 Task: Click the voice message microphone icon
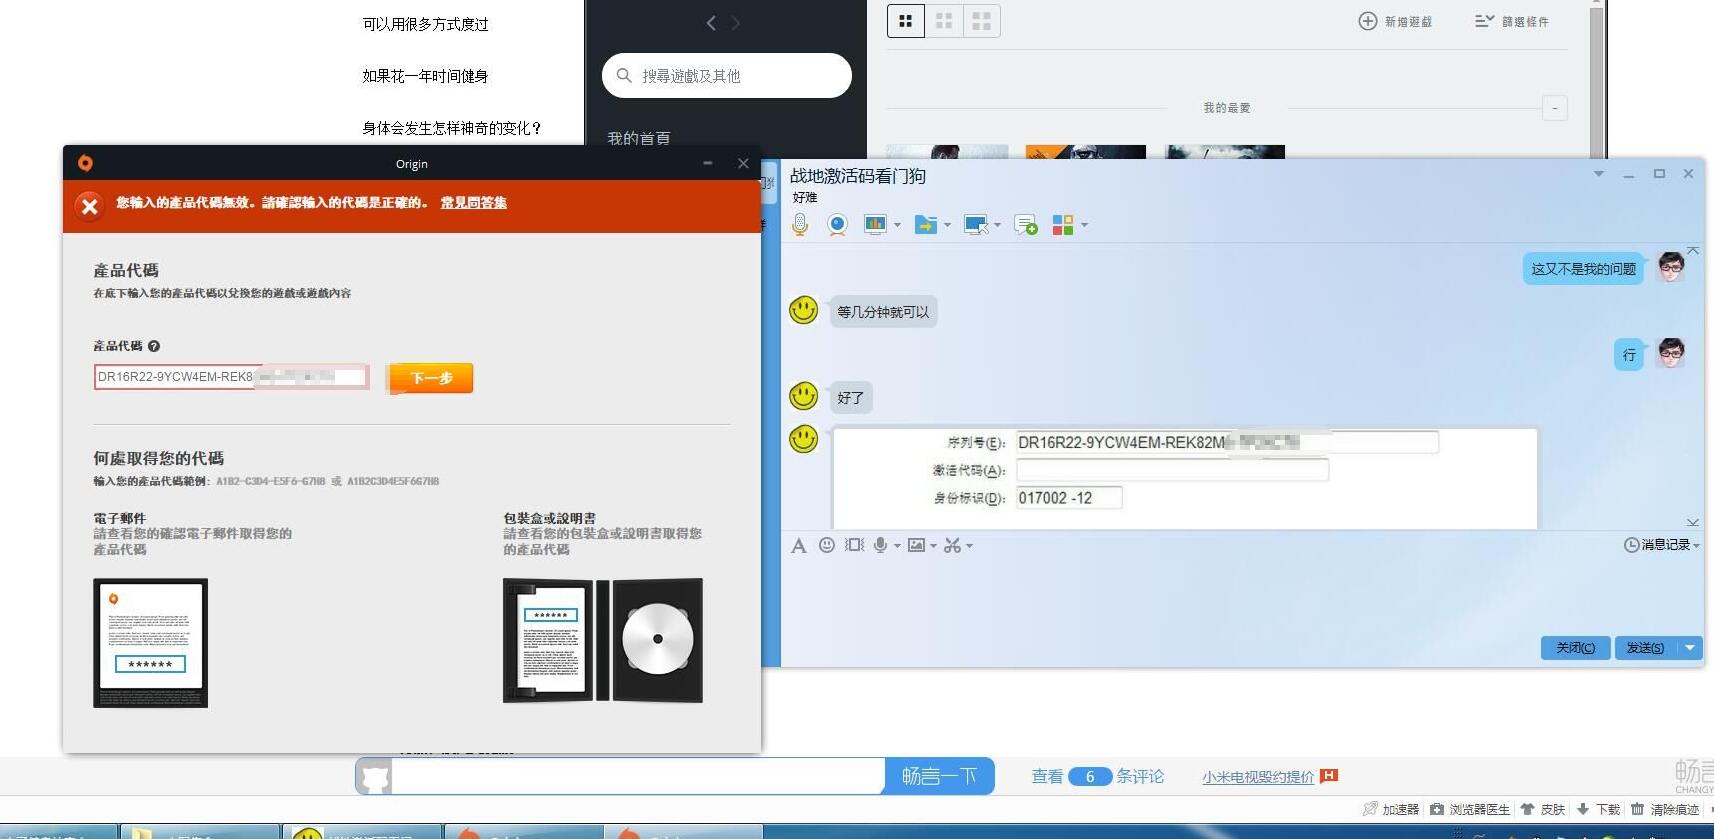pos(880,545)
